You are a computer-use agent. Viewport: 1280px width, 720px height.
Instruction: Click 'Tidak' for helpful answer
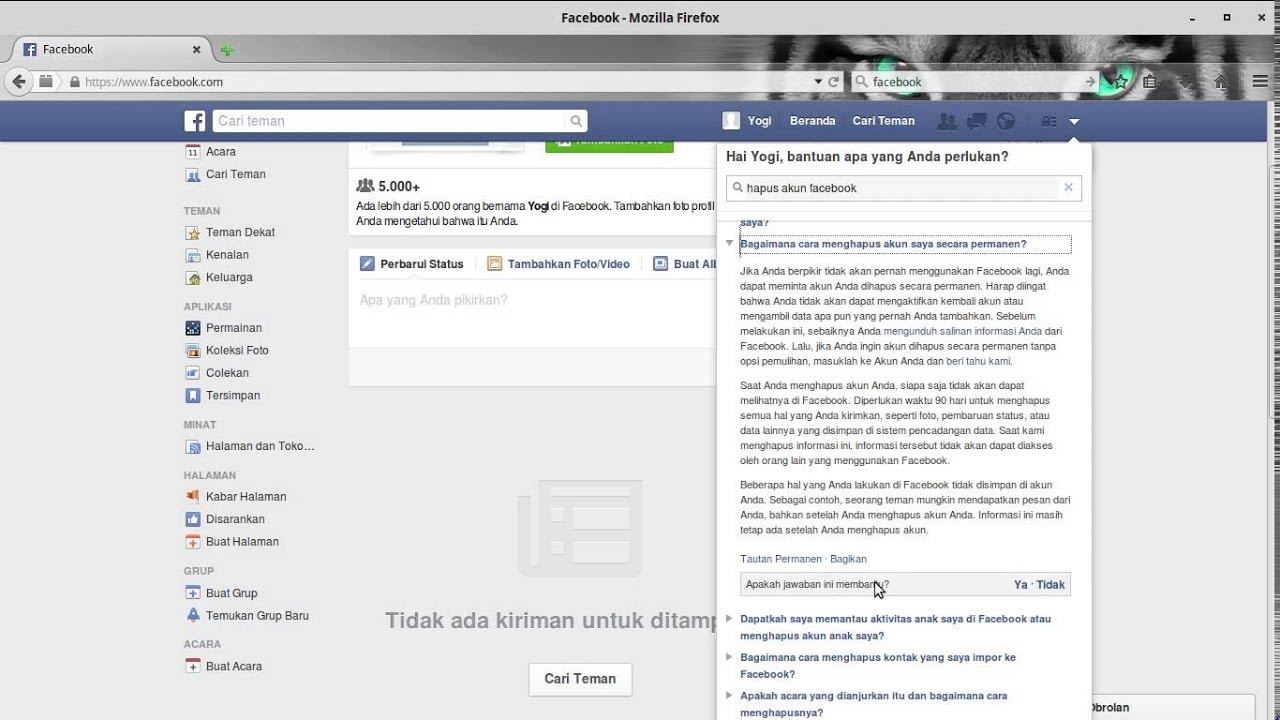(1051, 585)
